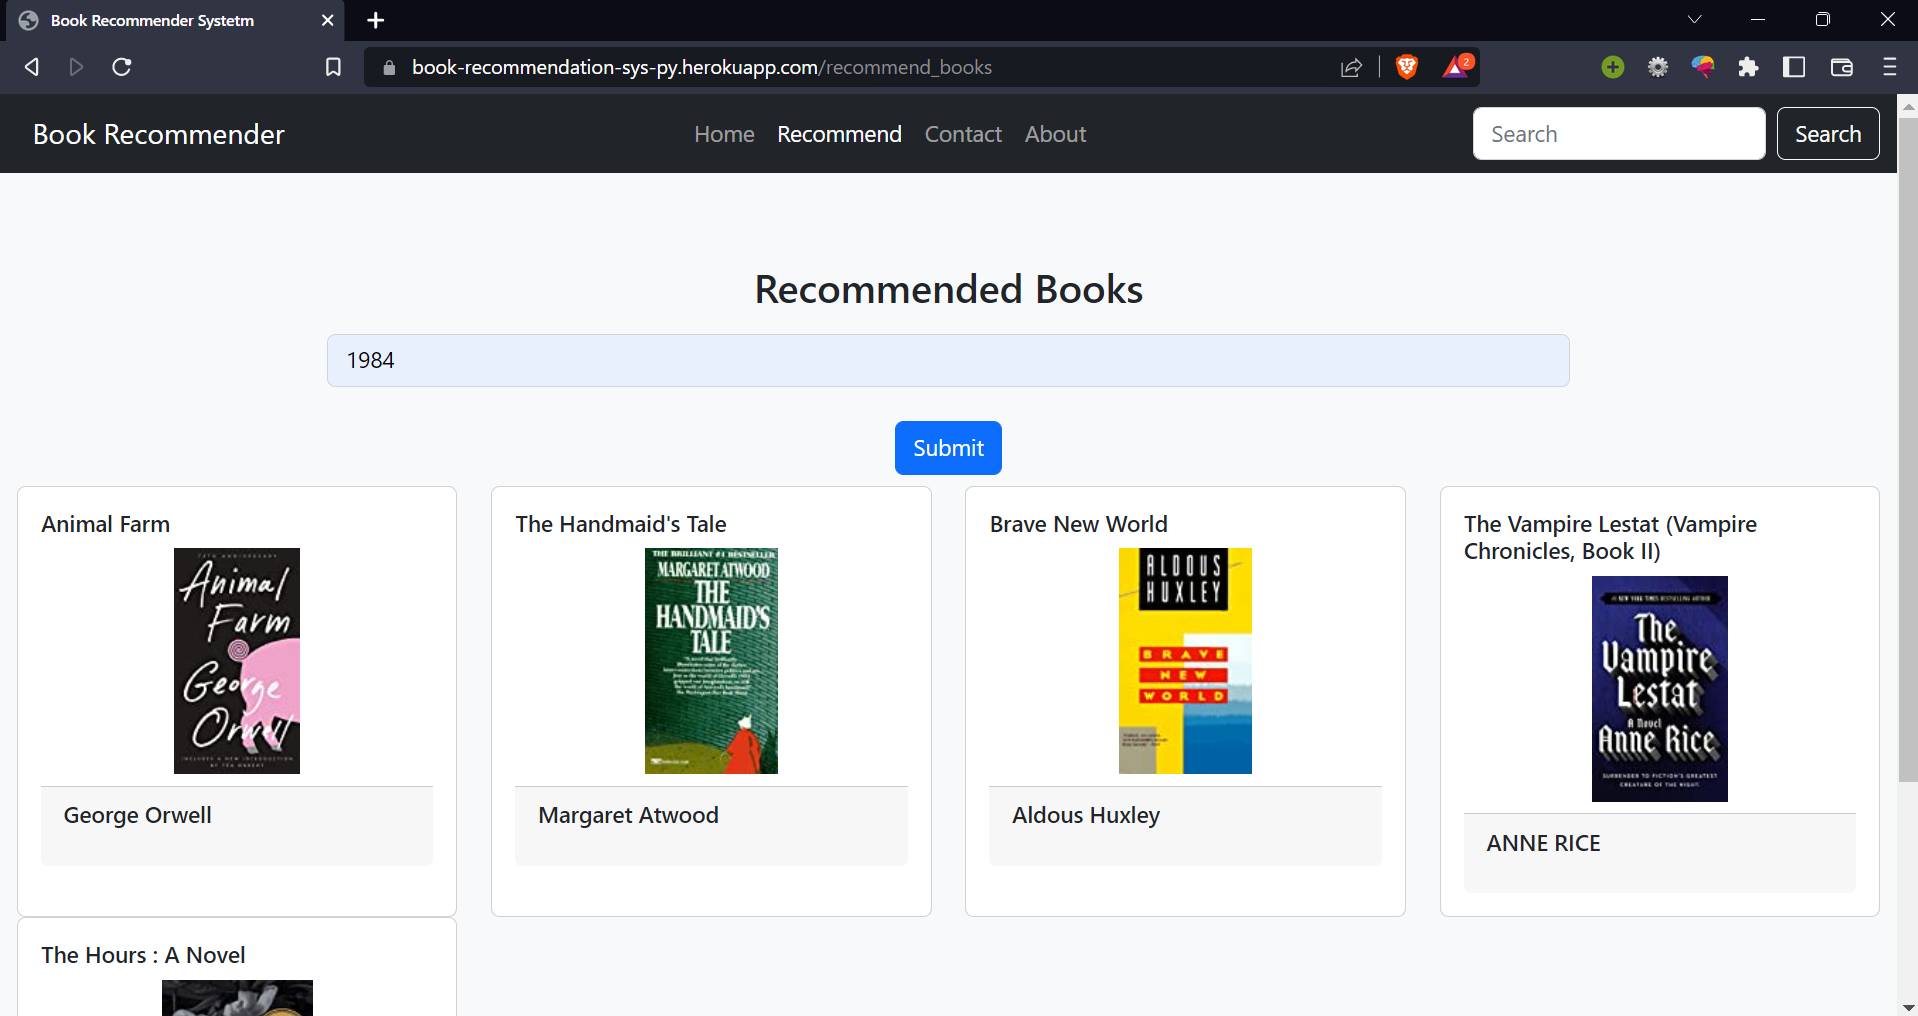Click the vertical scrollbar thumb

pos(1908,449)
